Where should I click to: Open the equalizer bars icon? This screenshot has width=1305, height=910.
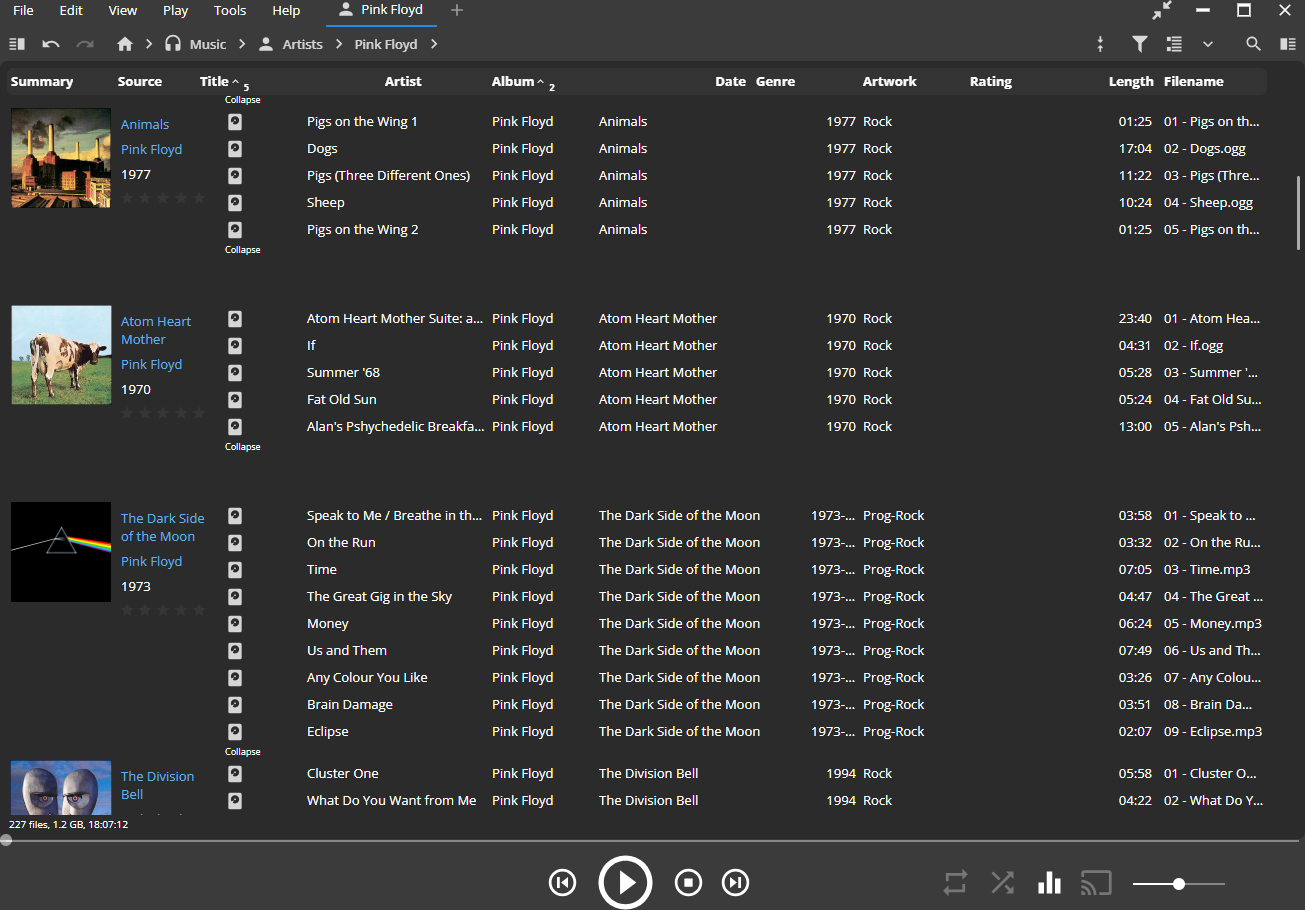[x=1049, y=882]
